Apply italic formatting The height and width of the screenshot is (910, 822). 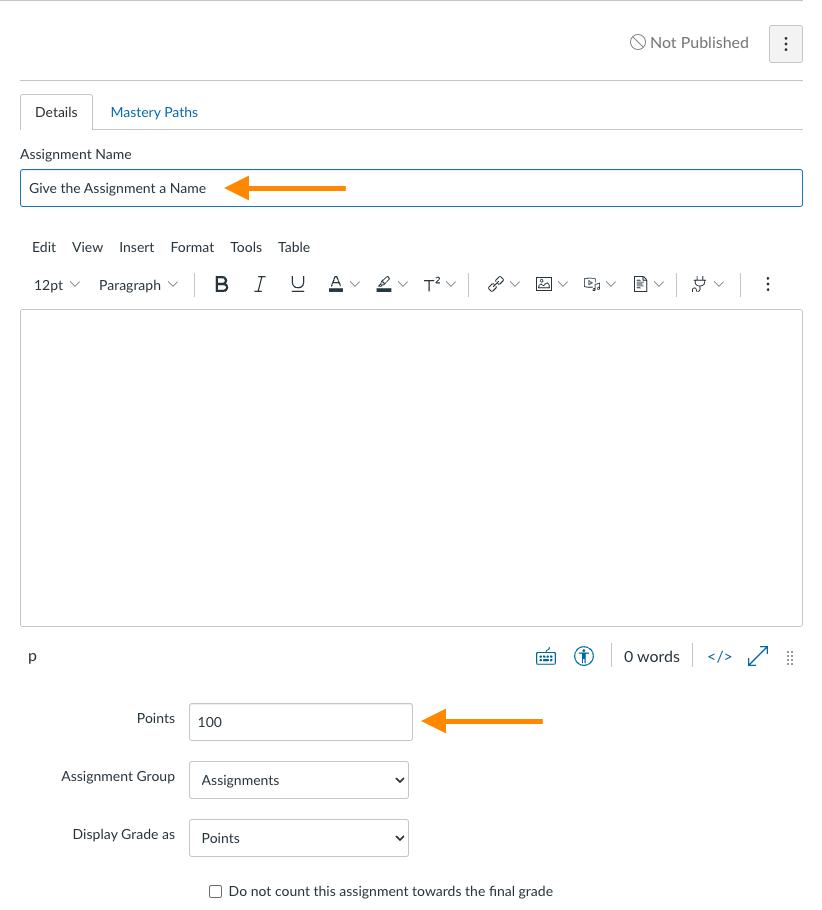point(259,285)
